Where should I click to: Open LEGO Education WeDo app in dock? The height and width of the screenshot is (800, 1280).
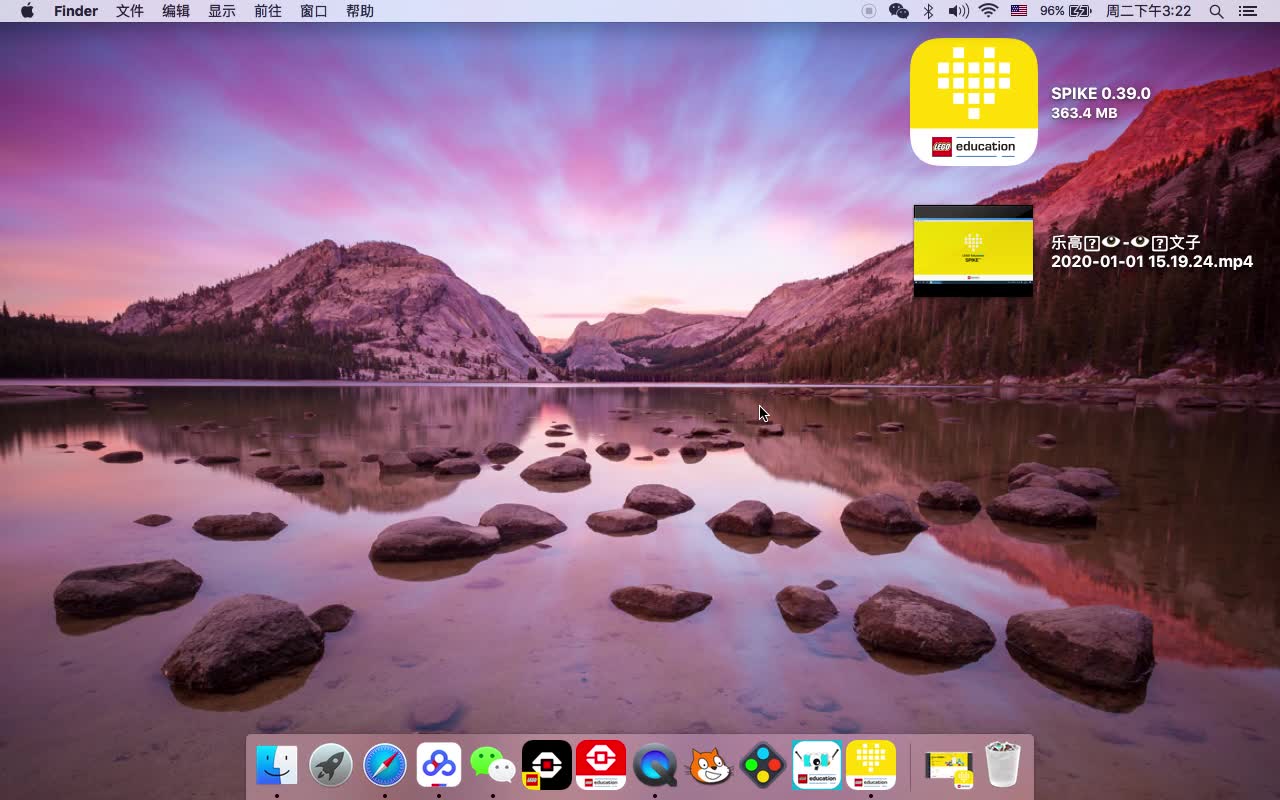point(817,766)
